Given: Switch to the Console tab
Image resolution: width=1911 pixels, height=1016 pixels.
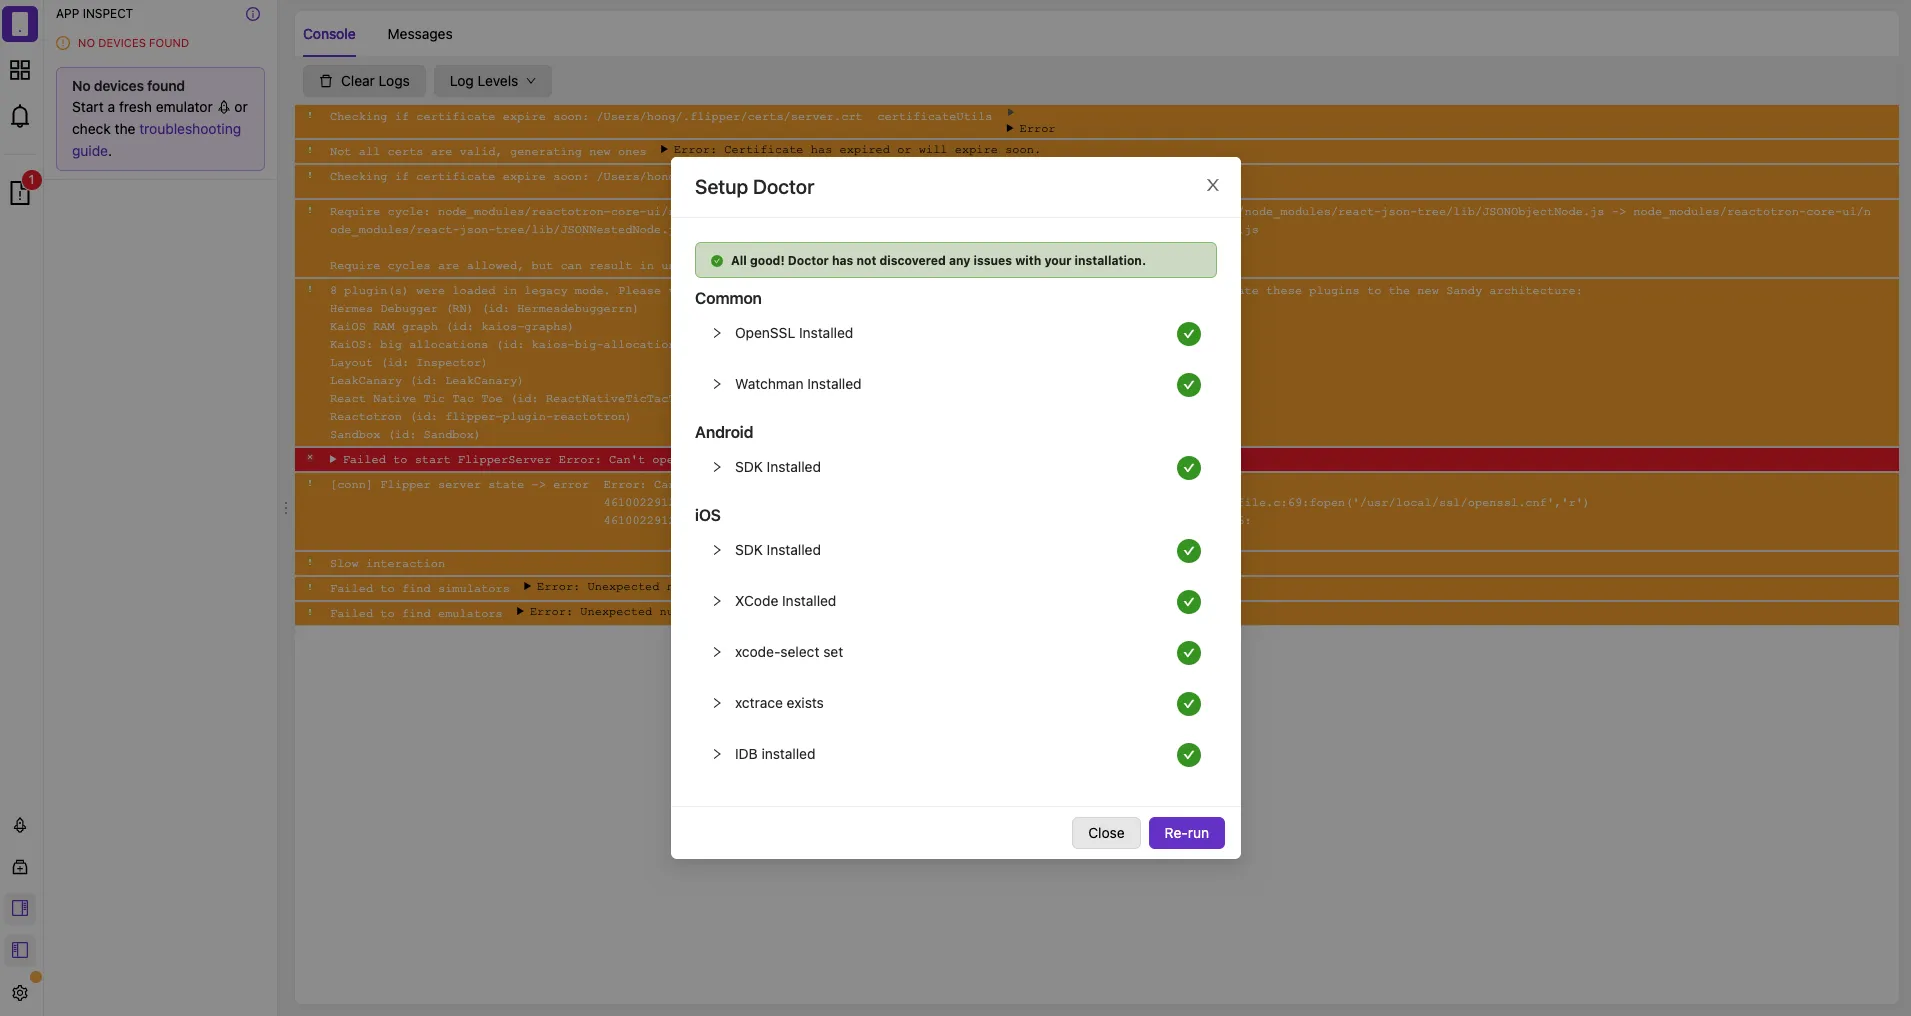Looking at the screenshot, I should [x=329, y=34].
